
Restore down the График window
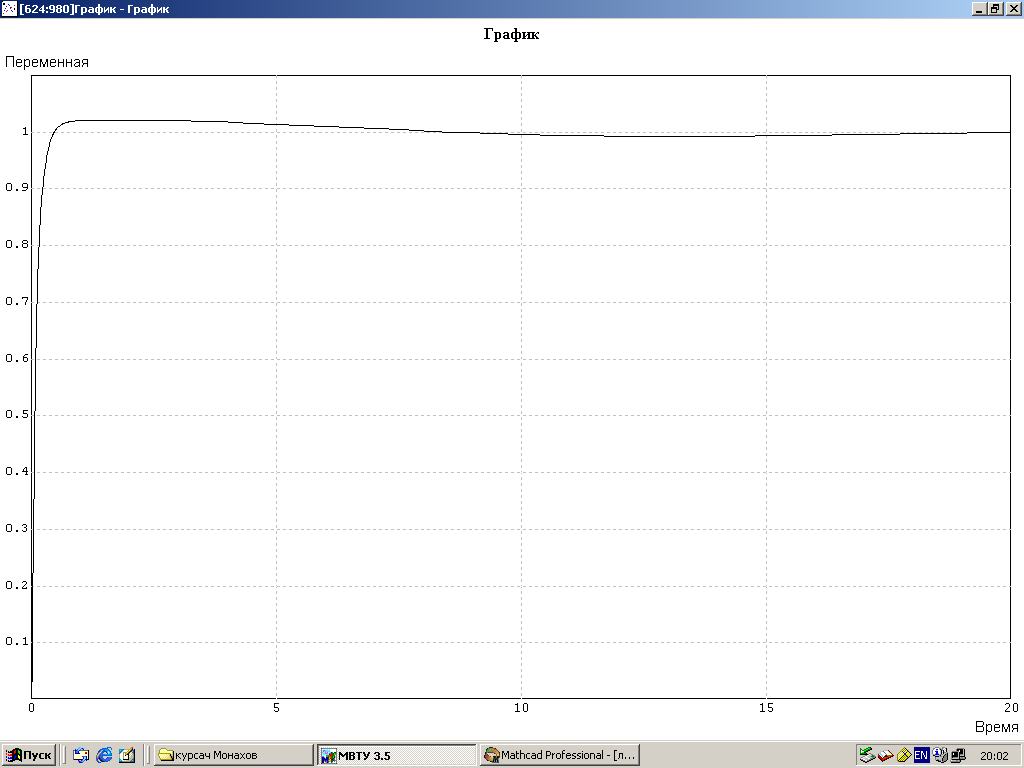coord(994,8)
